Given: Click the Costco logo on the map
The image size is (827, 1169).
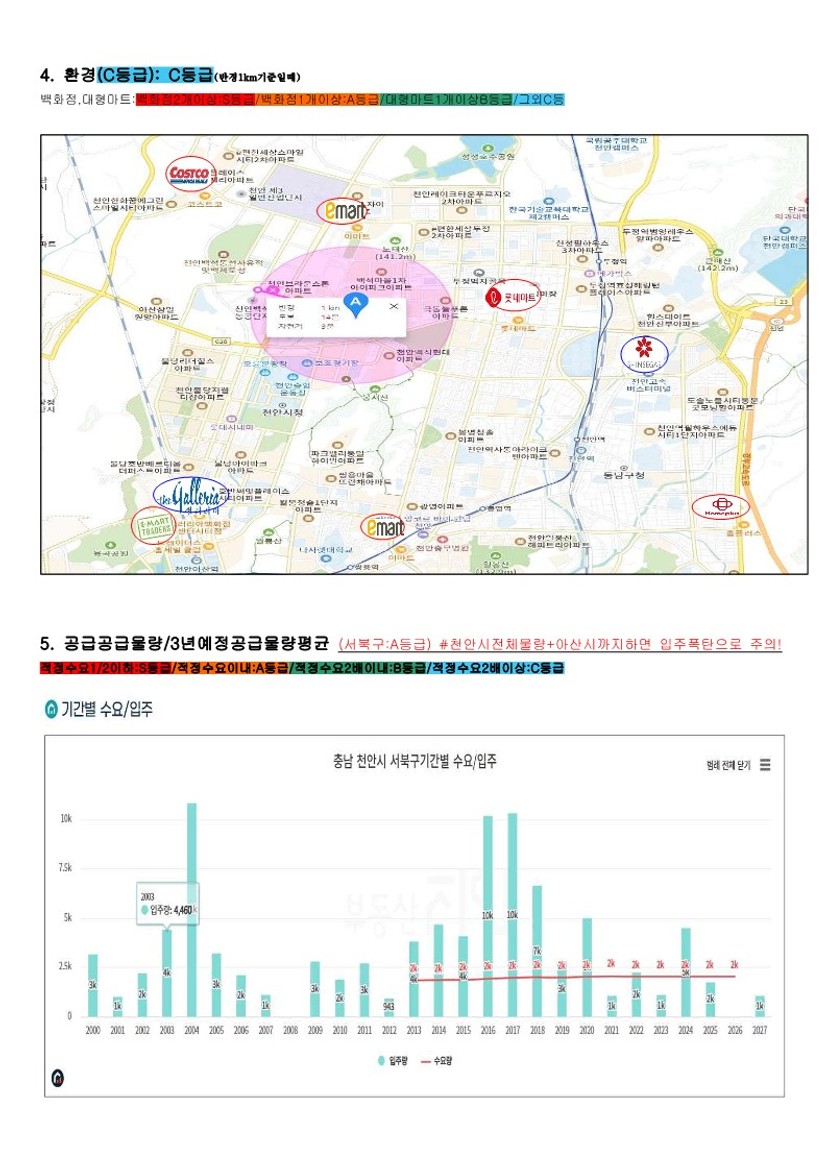Looking at the screenshot, I should point(190,174).
